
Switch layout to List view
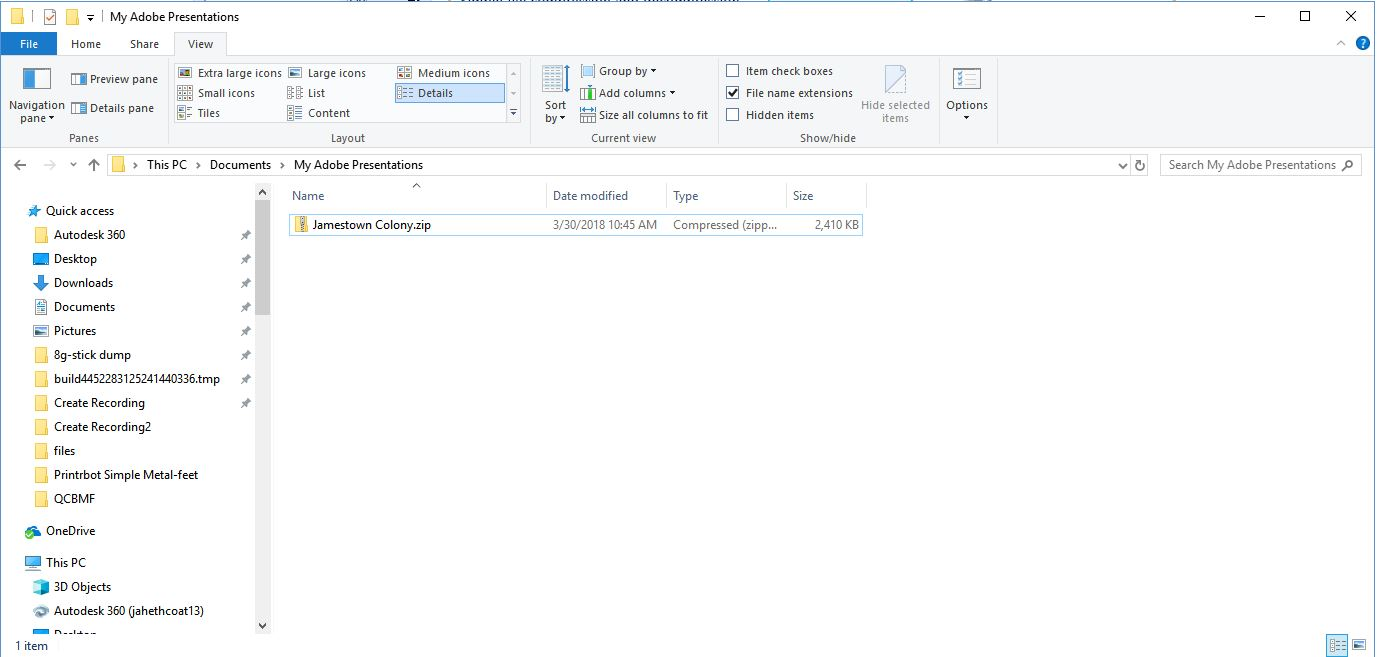[x=306, y=93]
